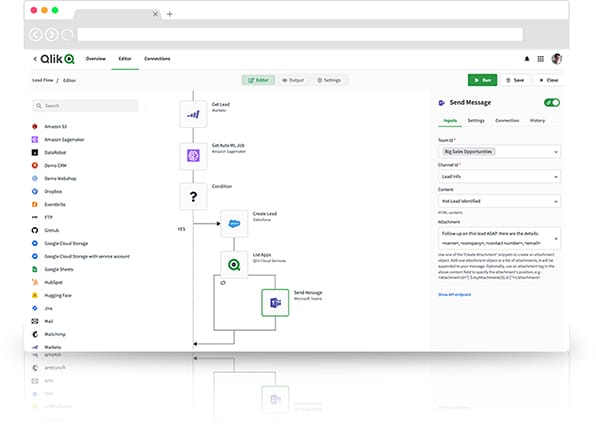Open the Content Hot Lead Identified dropdown
The height and width of the screenshot is (429, 596).
[499, 201]
